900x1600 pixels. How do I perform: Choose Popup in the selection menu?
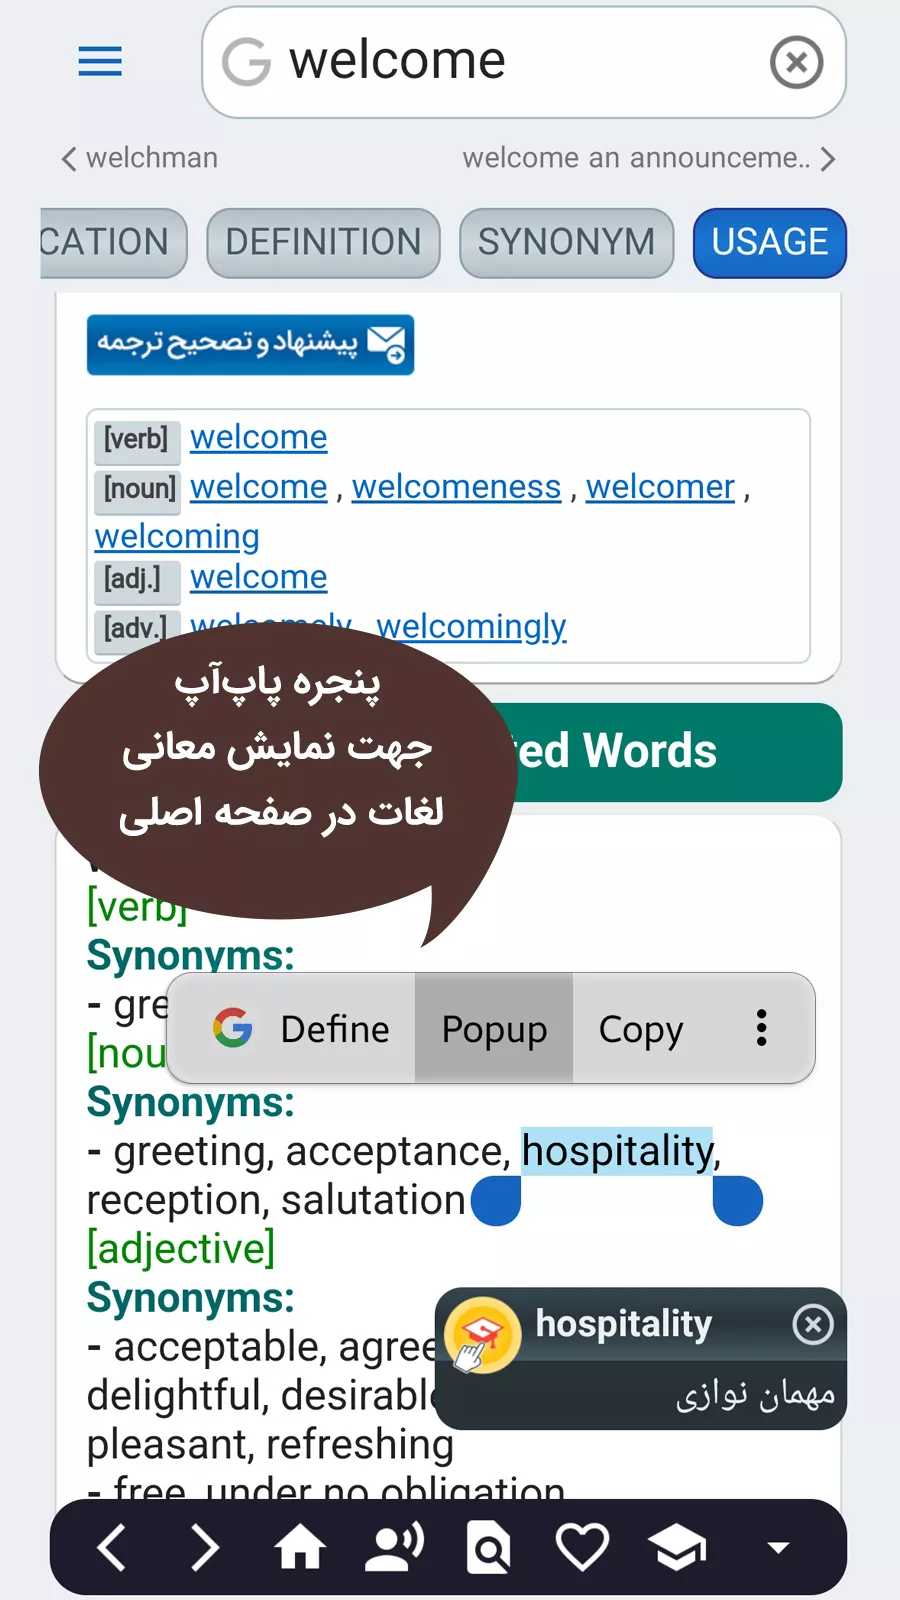pyautogui.click(x=494, y=1029)
